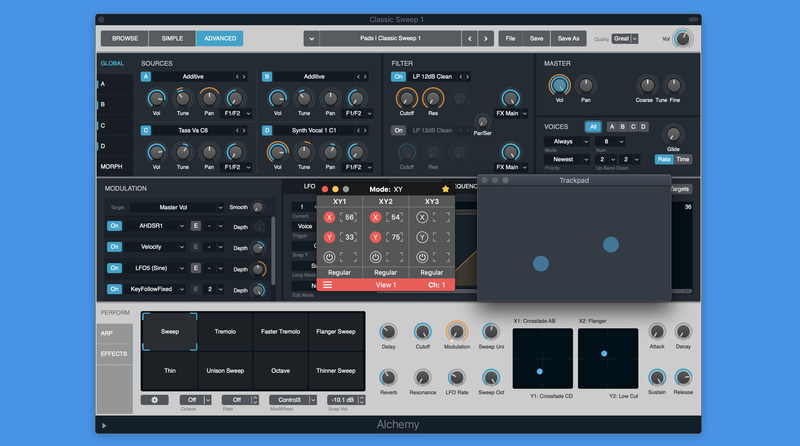
Task: Open the Octave Off dropdown
Action: (195, 400)
